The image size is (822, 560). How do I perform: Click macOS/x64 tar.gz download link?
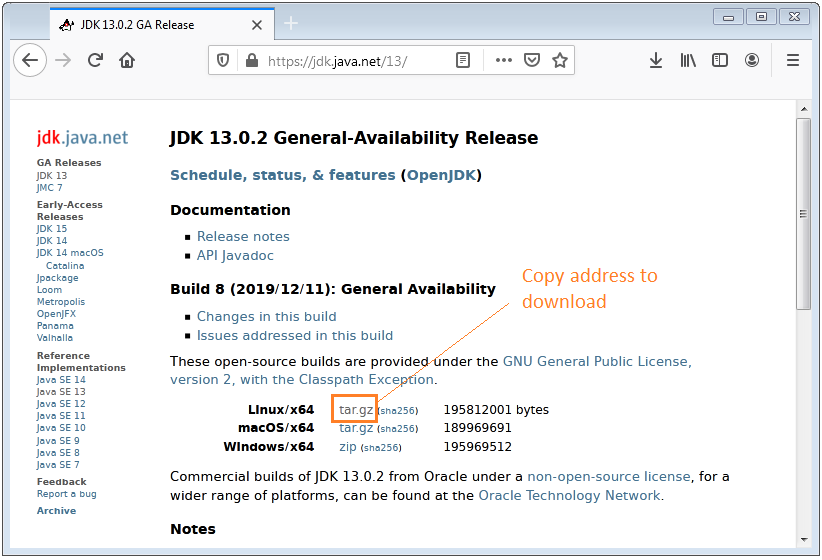(x=356, y=428)
